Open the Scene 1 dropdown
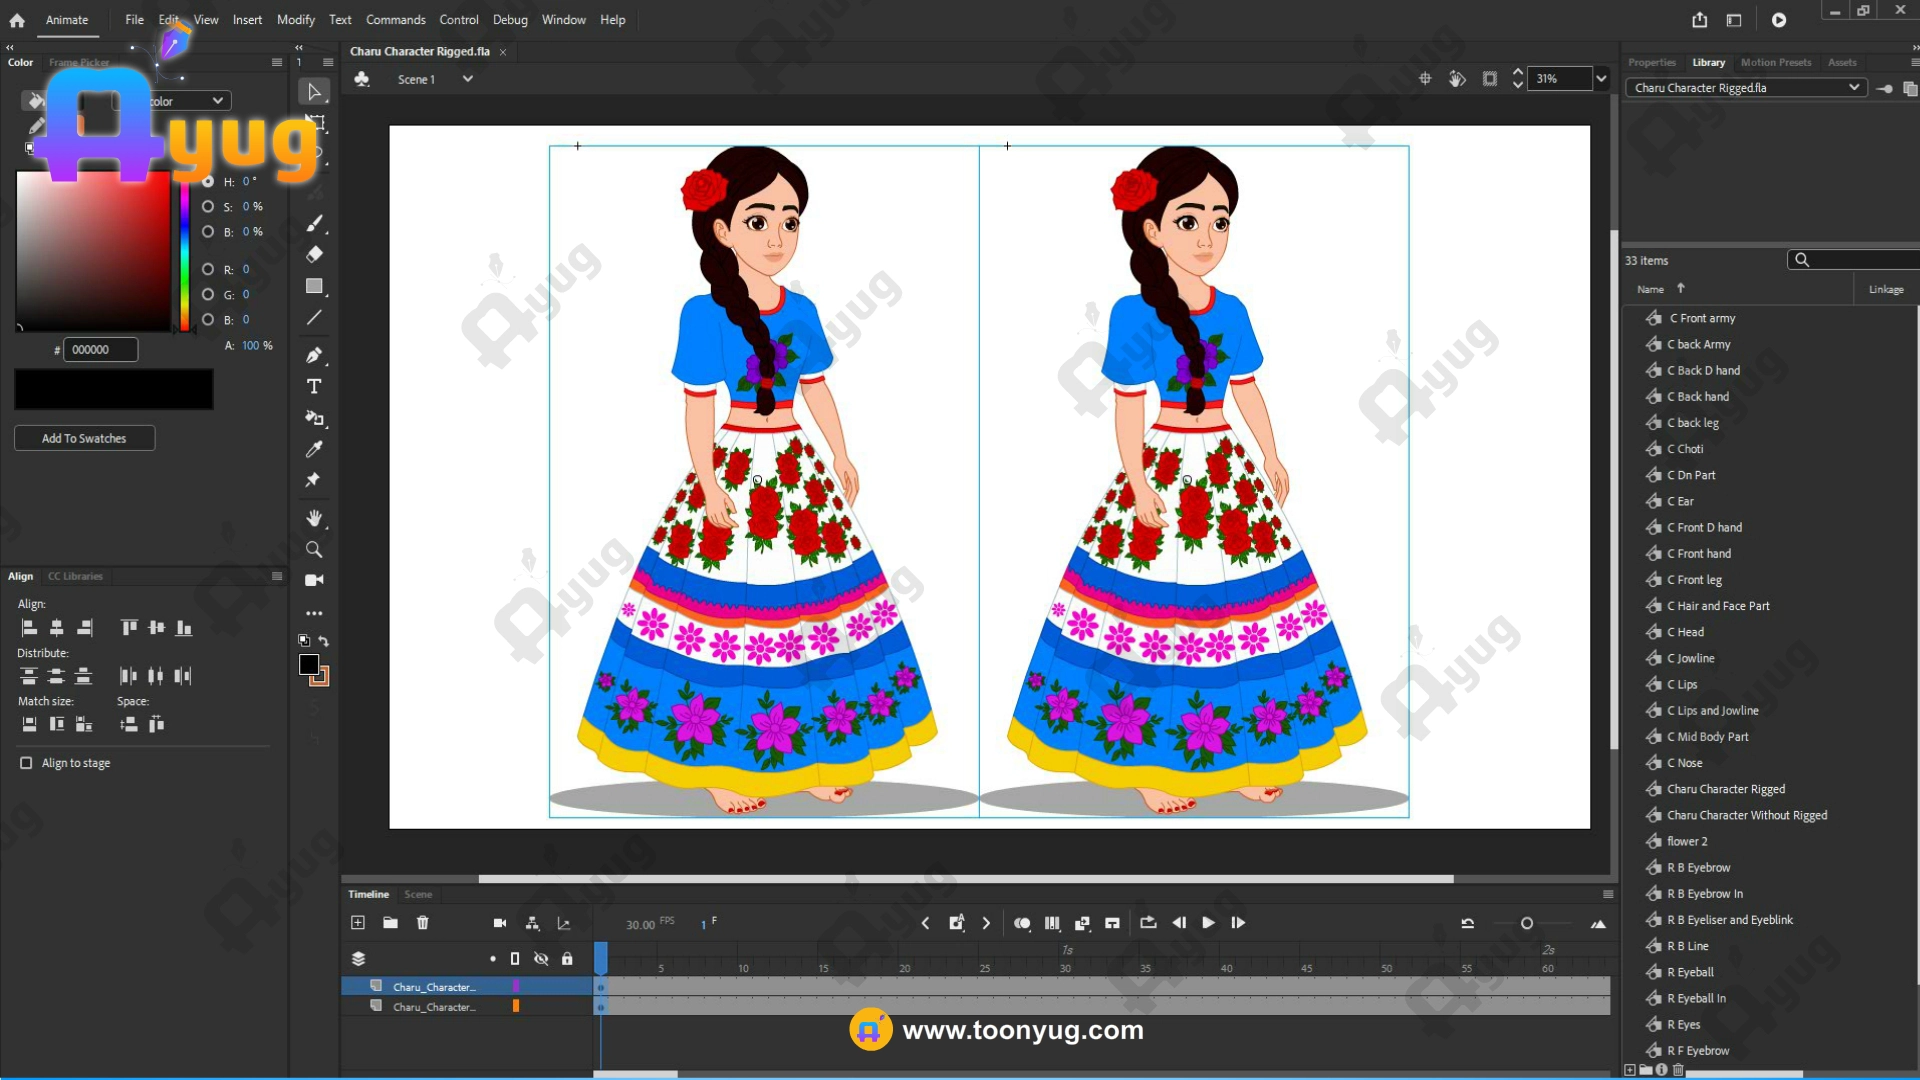Viewport: 1920px width, 1080px height. [467, 79]
